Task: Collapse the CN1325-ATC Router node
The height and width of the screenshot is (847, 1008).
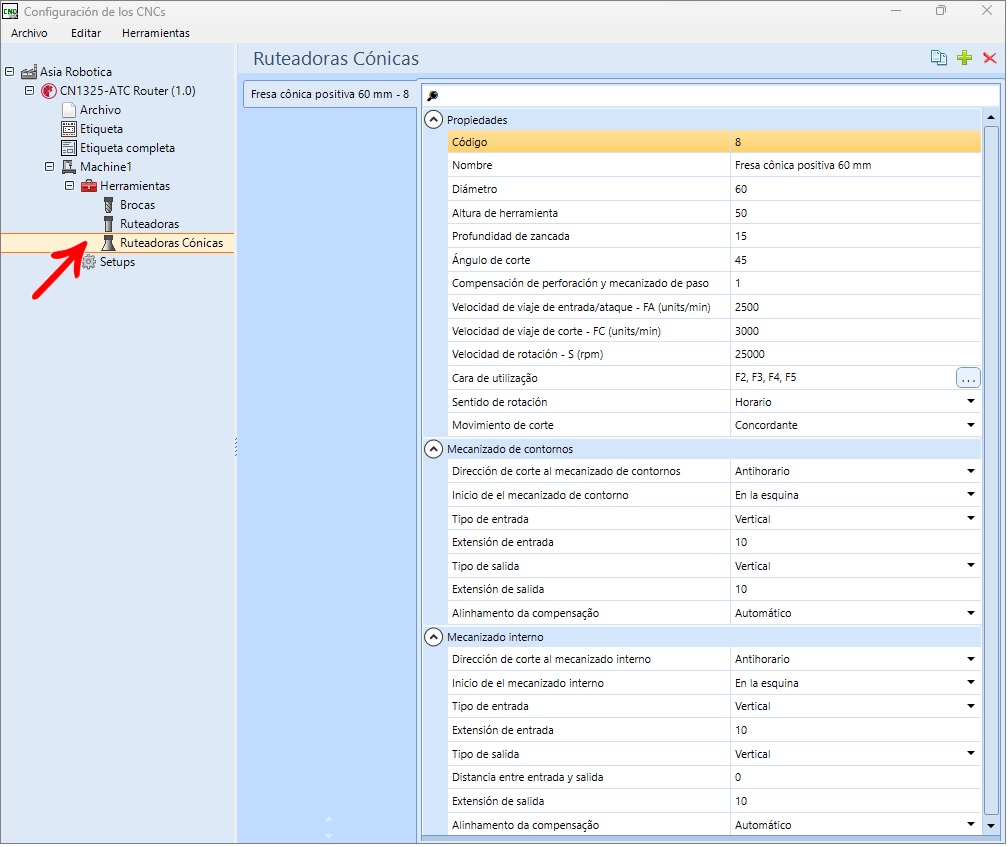Action: tap(30, 91)
